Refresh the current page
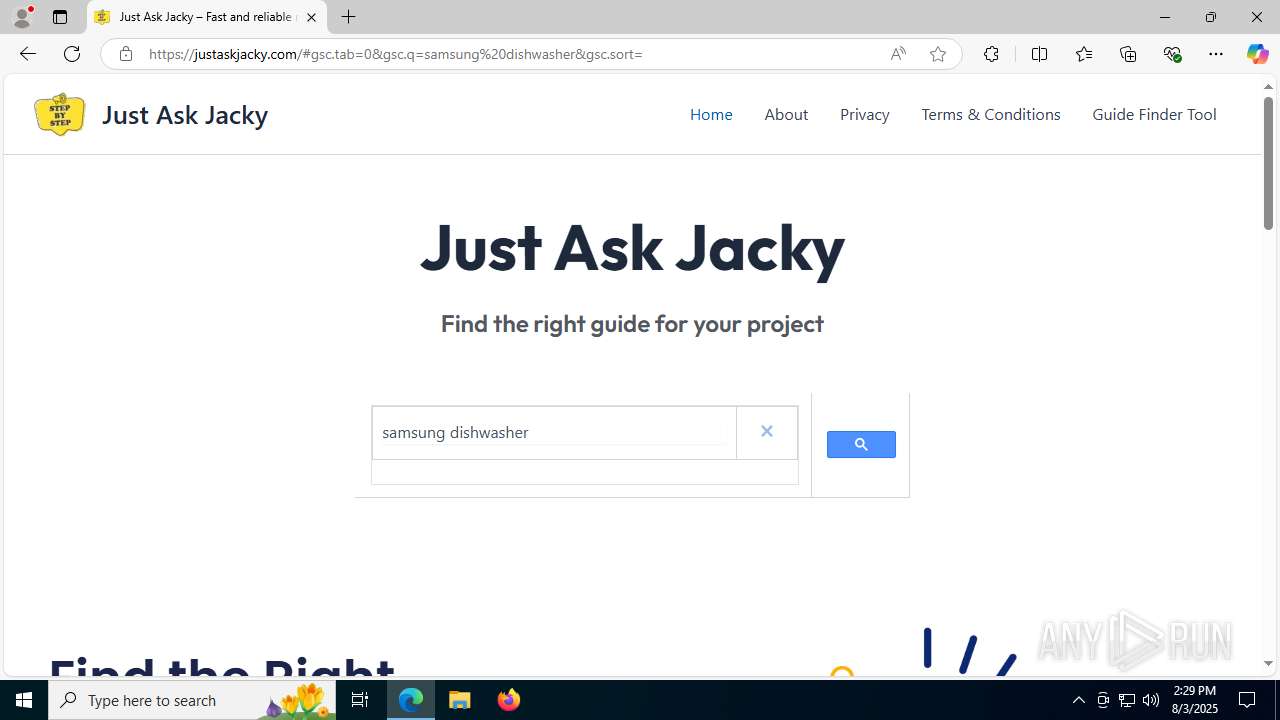Image resolution: width=1280 pixels, height=720 pixels. pyautogui.click(x=72, y=54)
